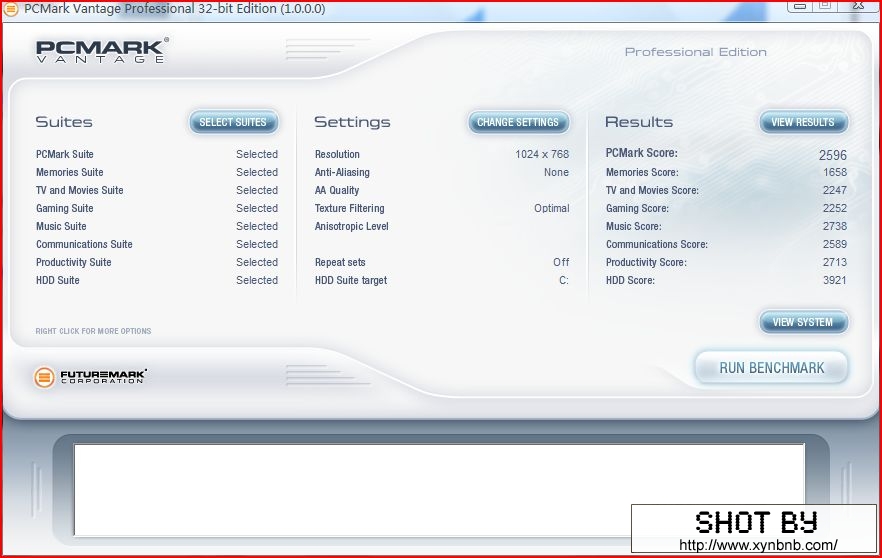
Task: Click the Productivity Score value 2713
Action: pyautogui.click(x=835, y=262)
